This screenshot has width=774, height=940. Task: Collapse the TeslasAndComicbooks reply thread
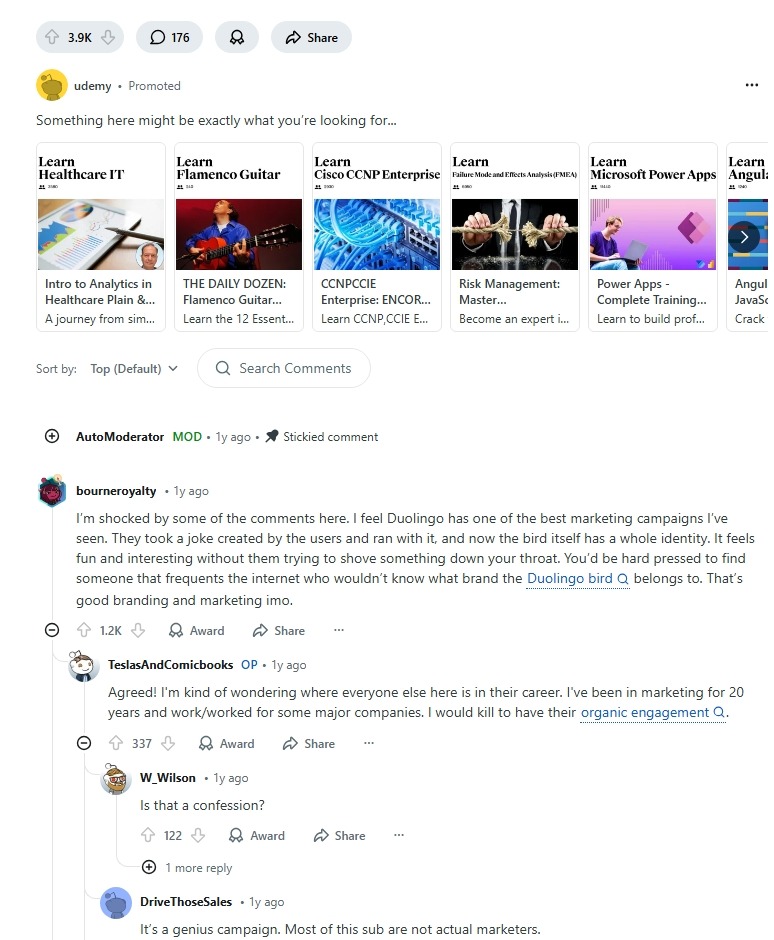pyautogui.click(x=84, y=743)
